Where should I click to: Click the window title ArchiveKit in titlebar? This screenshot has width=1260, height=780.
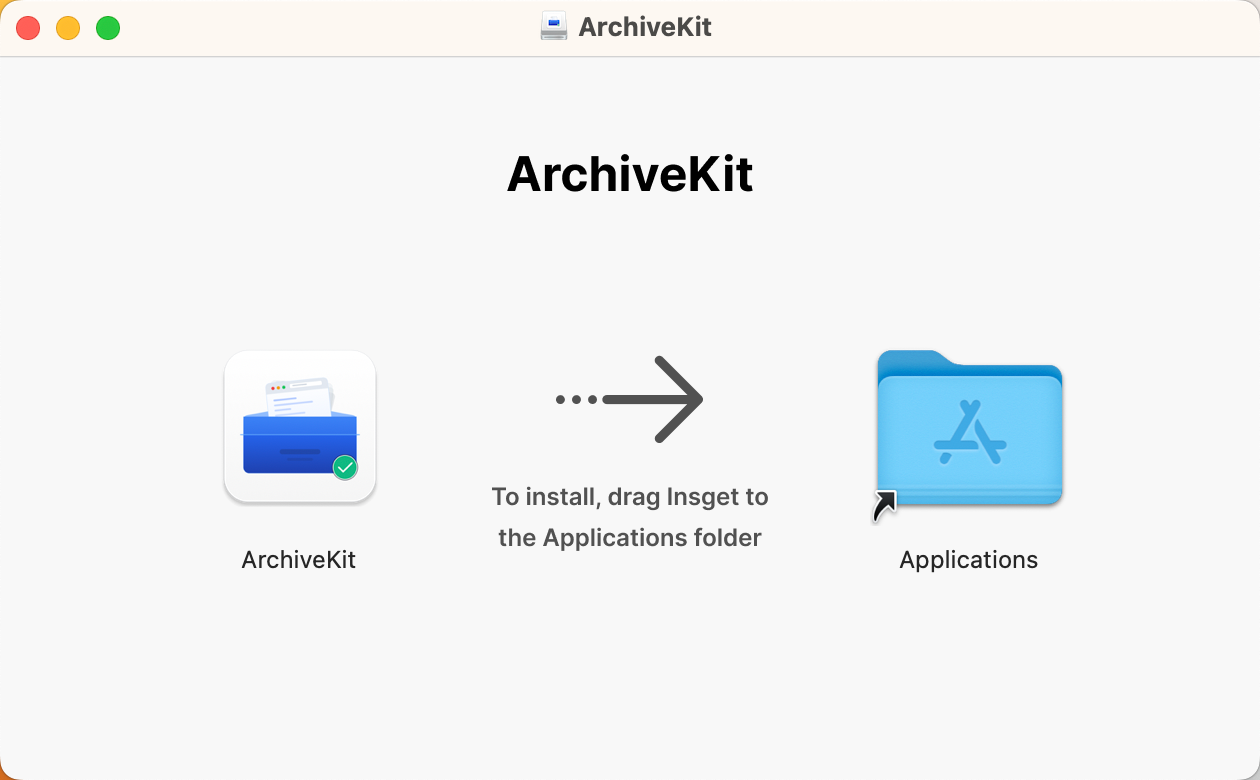tap(644, 26)
